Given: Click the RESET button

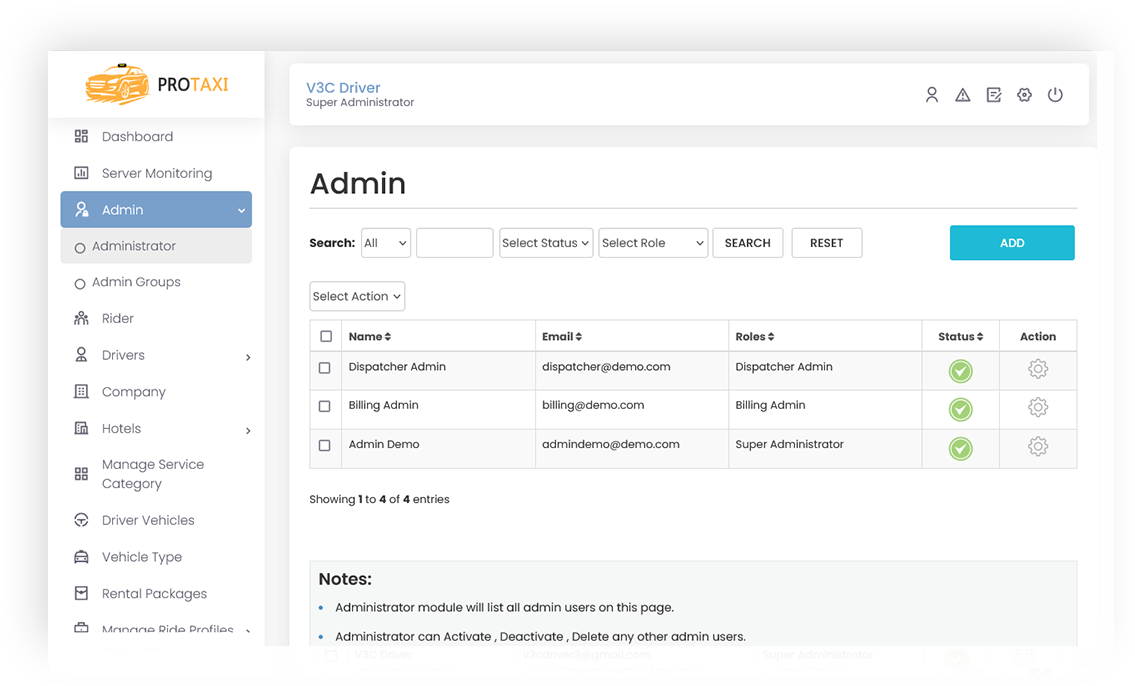Looking at the screenshot, I should [827, 243].
